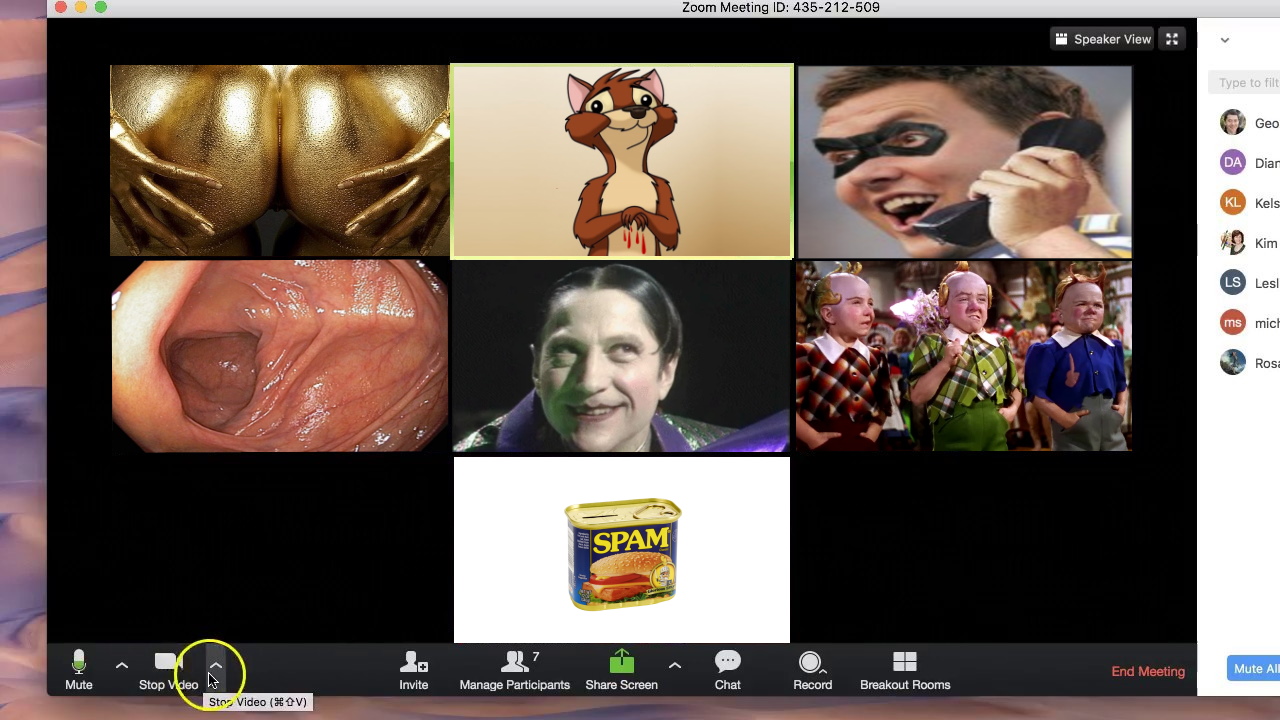Screen dimensions: 1280x720
Task: Click the green Share Screen icon
Action: click(x=621, y=662)
